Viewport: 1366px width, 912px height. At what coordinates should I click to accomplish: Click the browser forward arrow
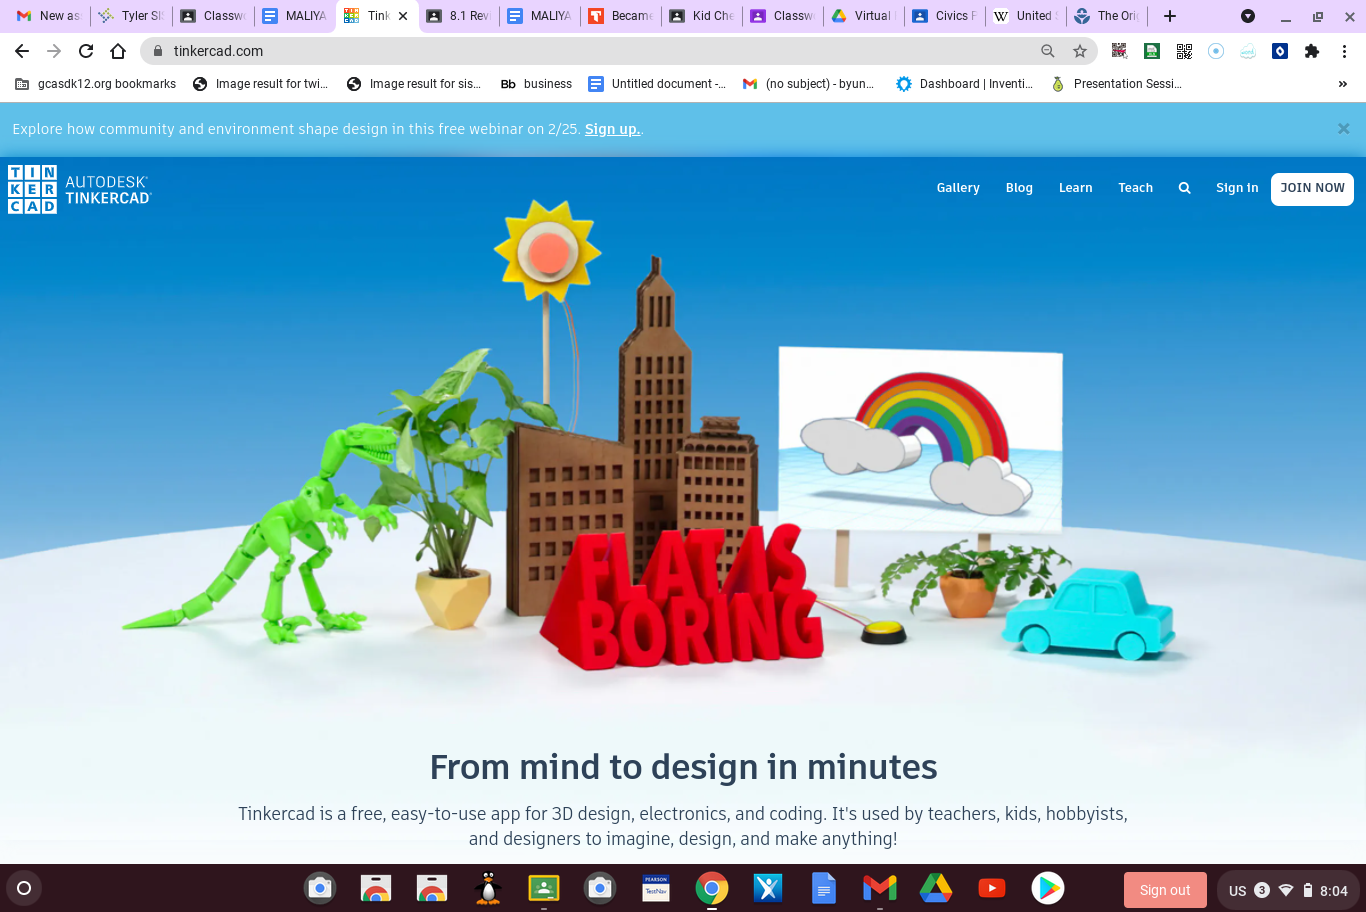[x=54, y=51]
